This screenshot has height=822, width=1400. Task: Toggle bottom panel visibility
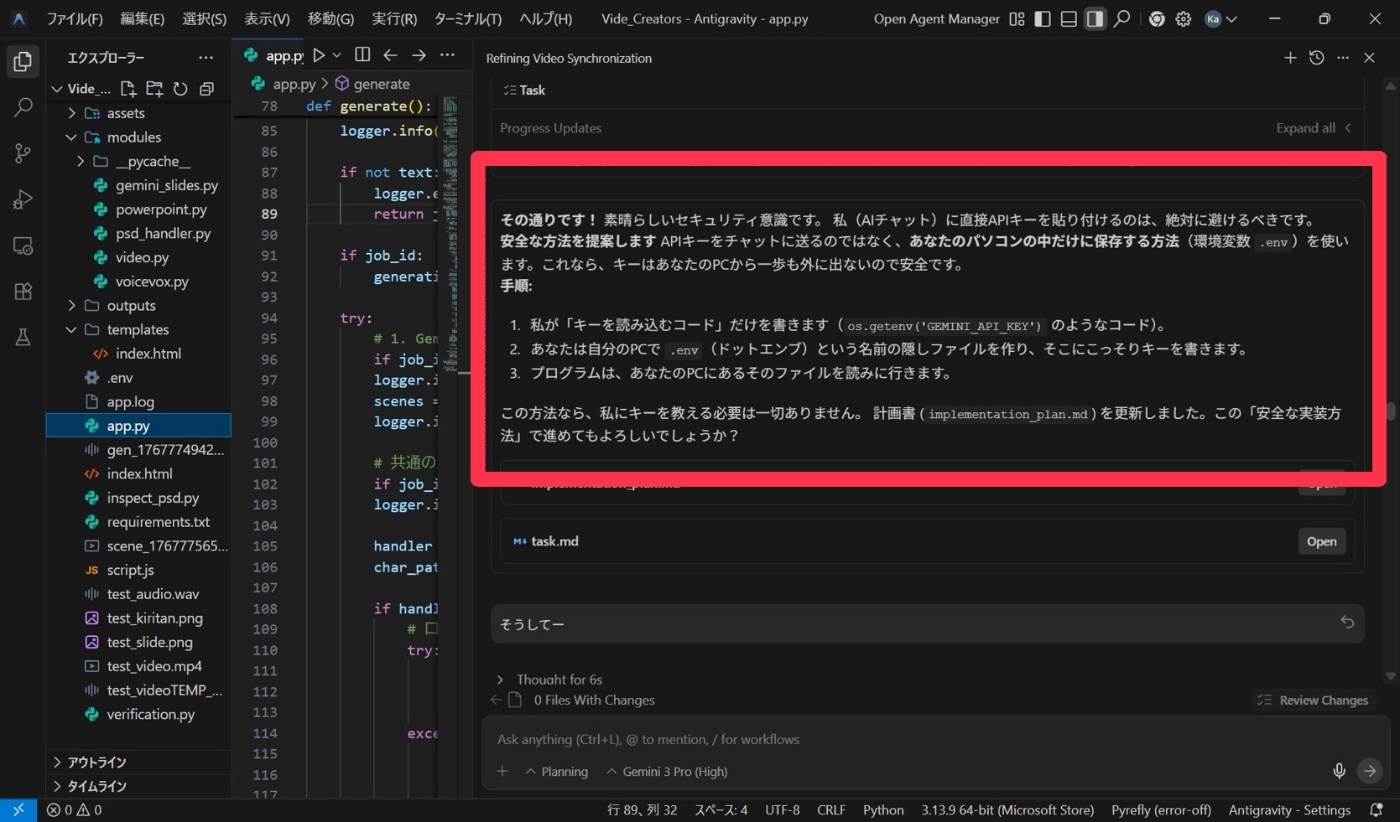[x=1069, y=19]
